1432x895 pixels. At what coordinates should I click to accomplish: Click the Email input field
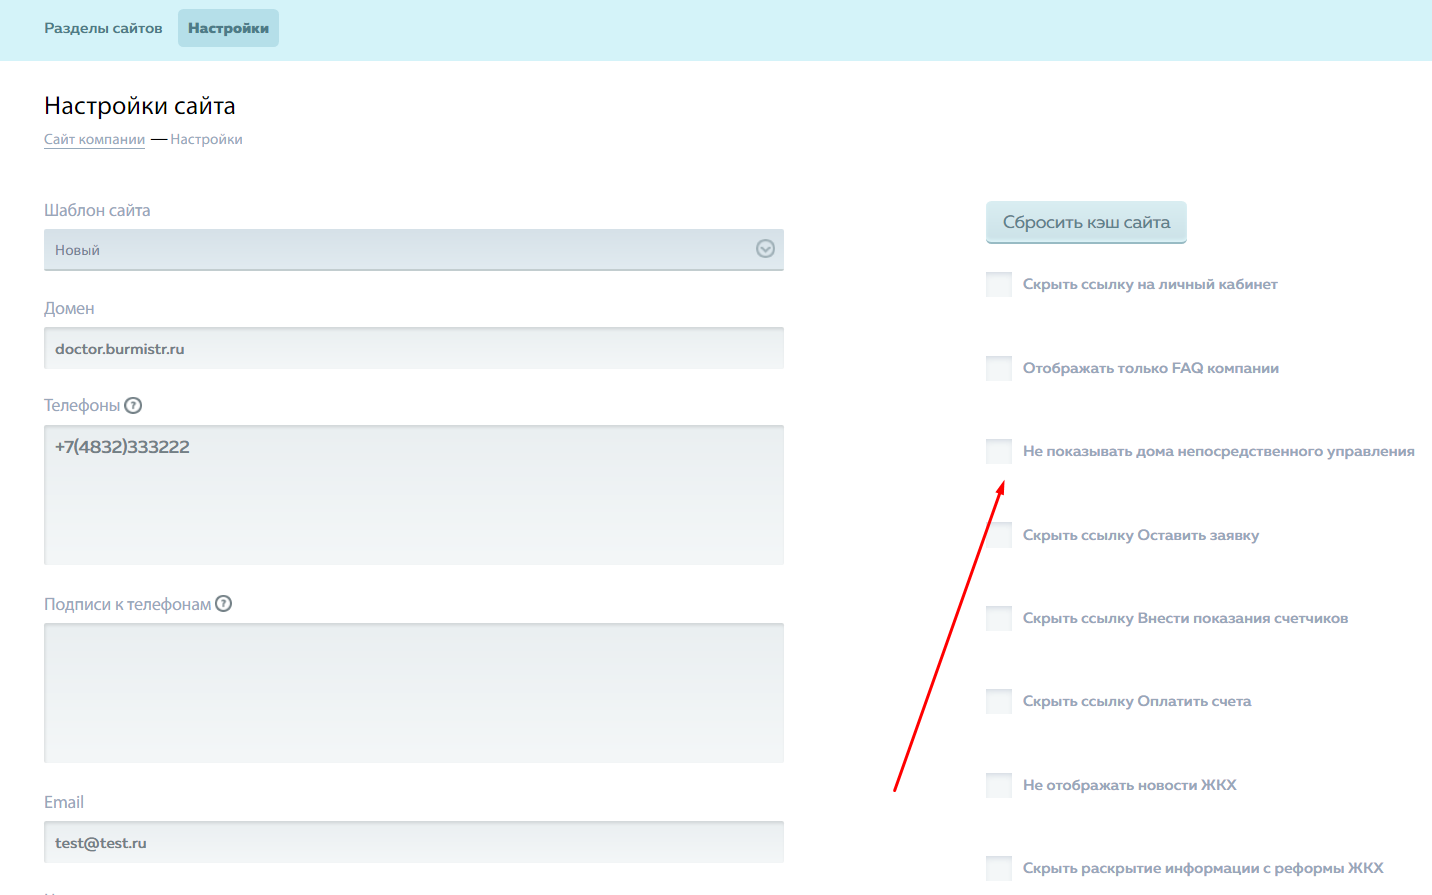[414, 842]
